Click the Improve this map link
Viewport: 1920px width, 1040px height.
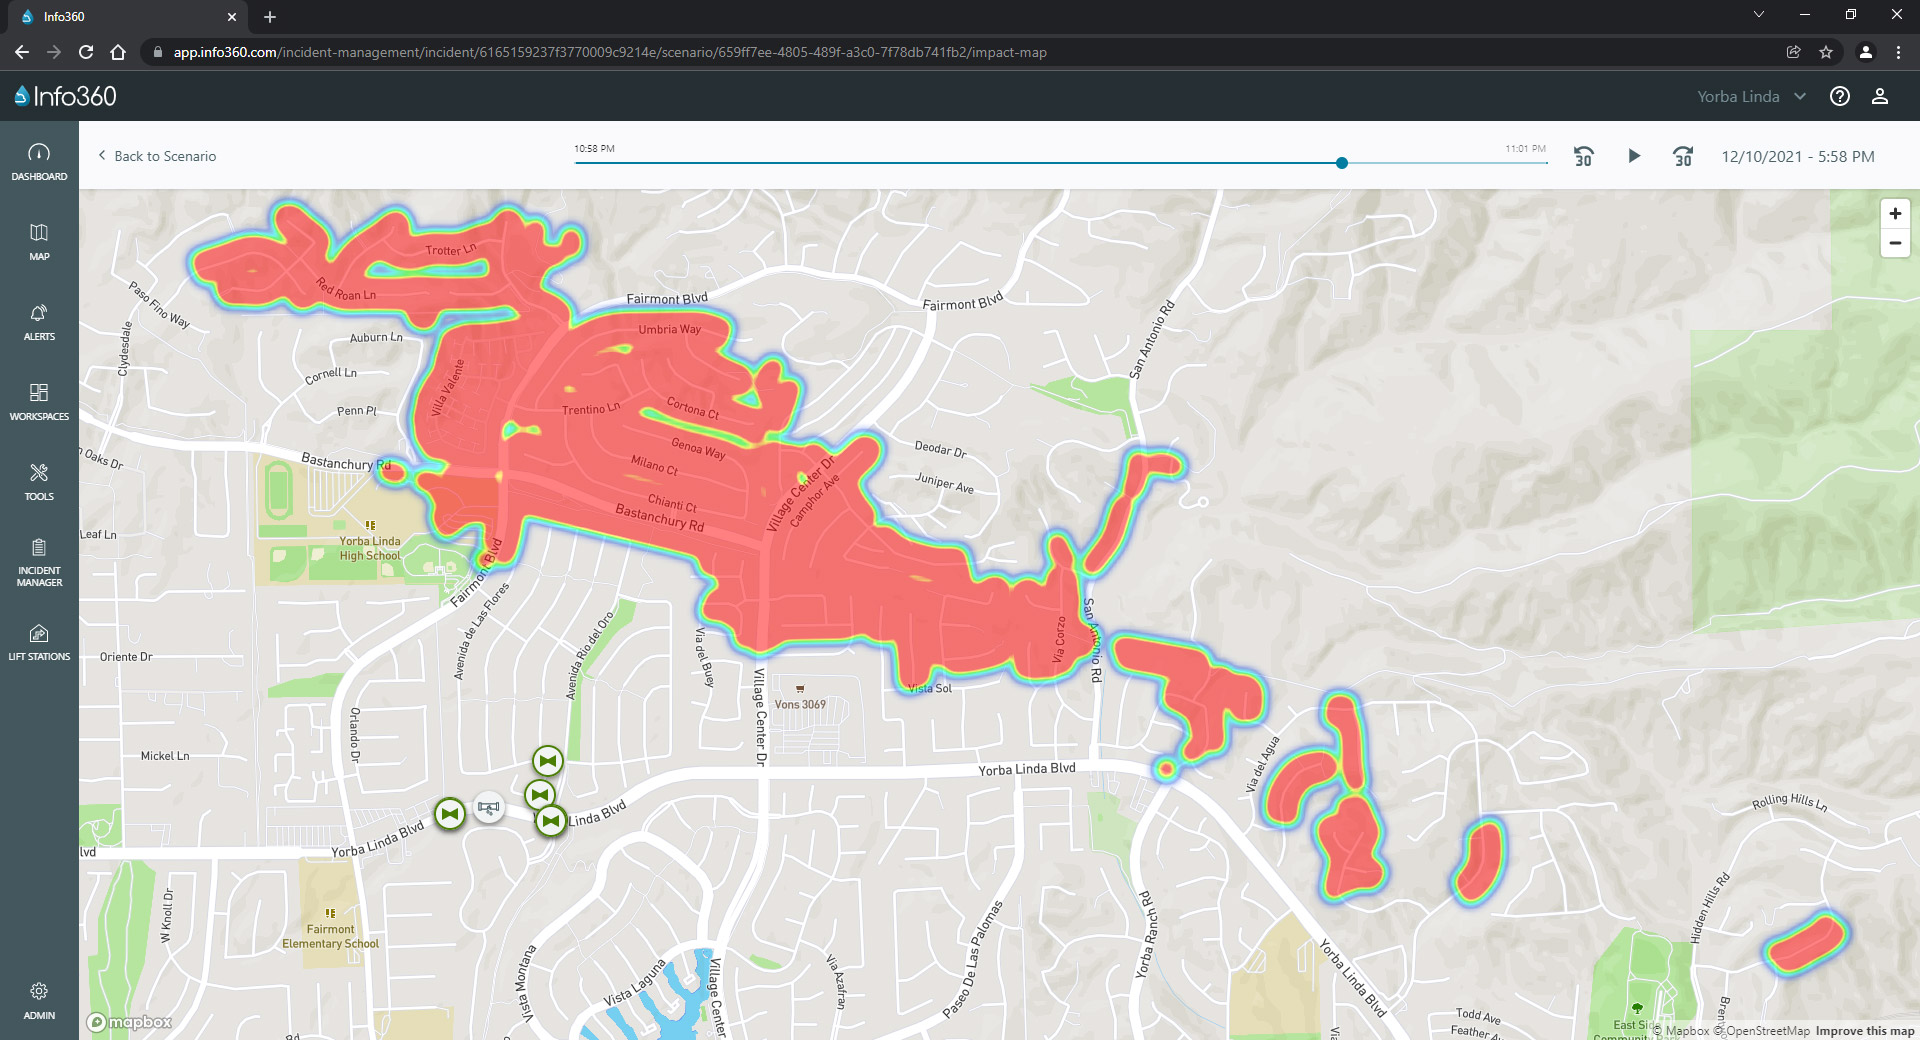pyautogui.click(x=1864, y=1031)
